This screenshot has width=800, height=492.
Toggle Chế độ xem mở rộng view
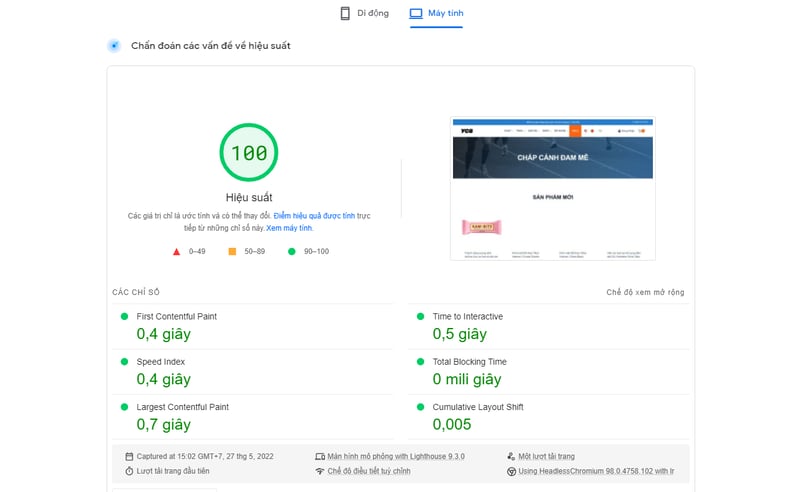tap(645, 292)
